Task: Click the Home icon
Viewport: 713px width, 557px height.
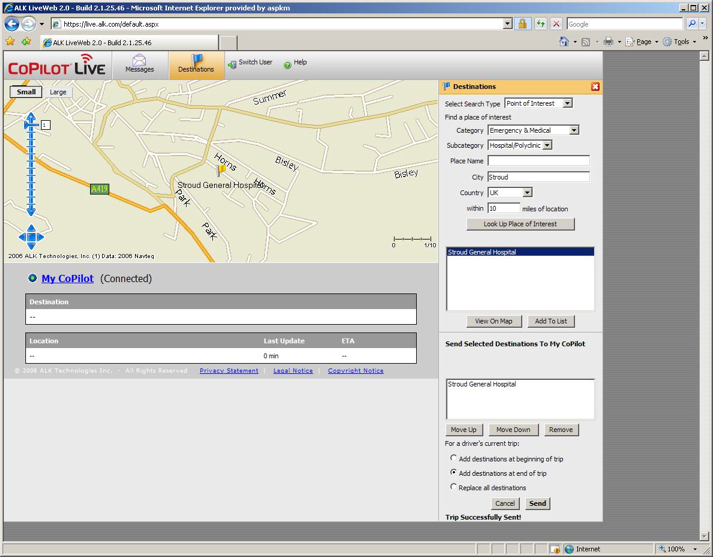Action: pyautogui.click(x=564, y=42)
